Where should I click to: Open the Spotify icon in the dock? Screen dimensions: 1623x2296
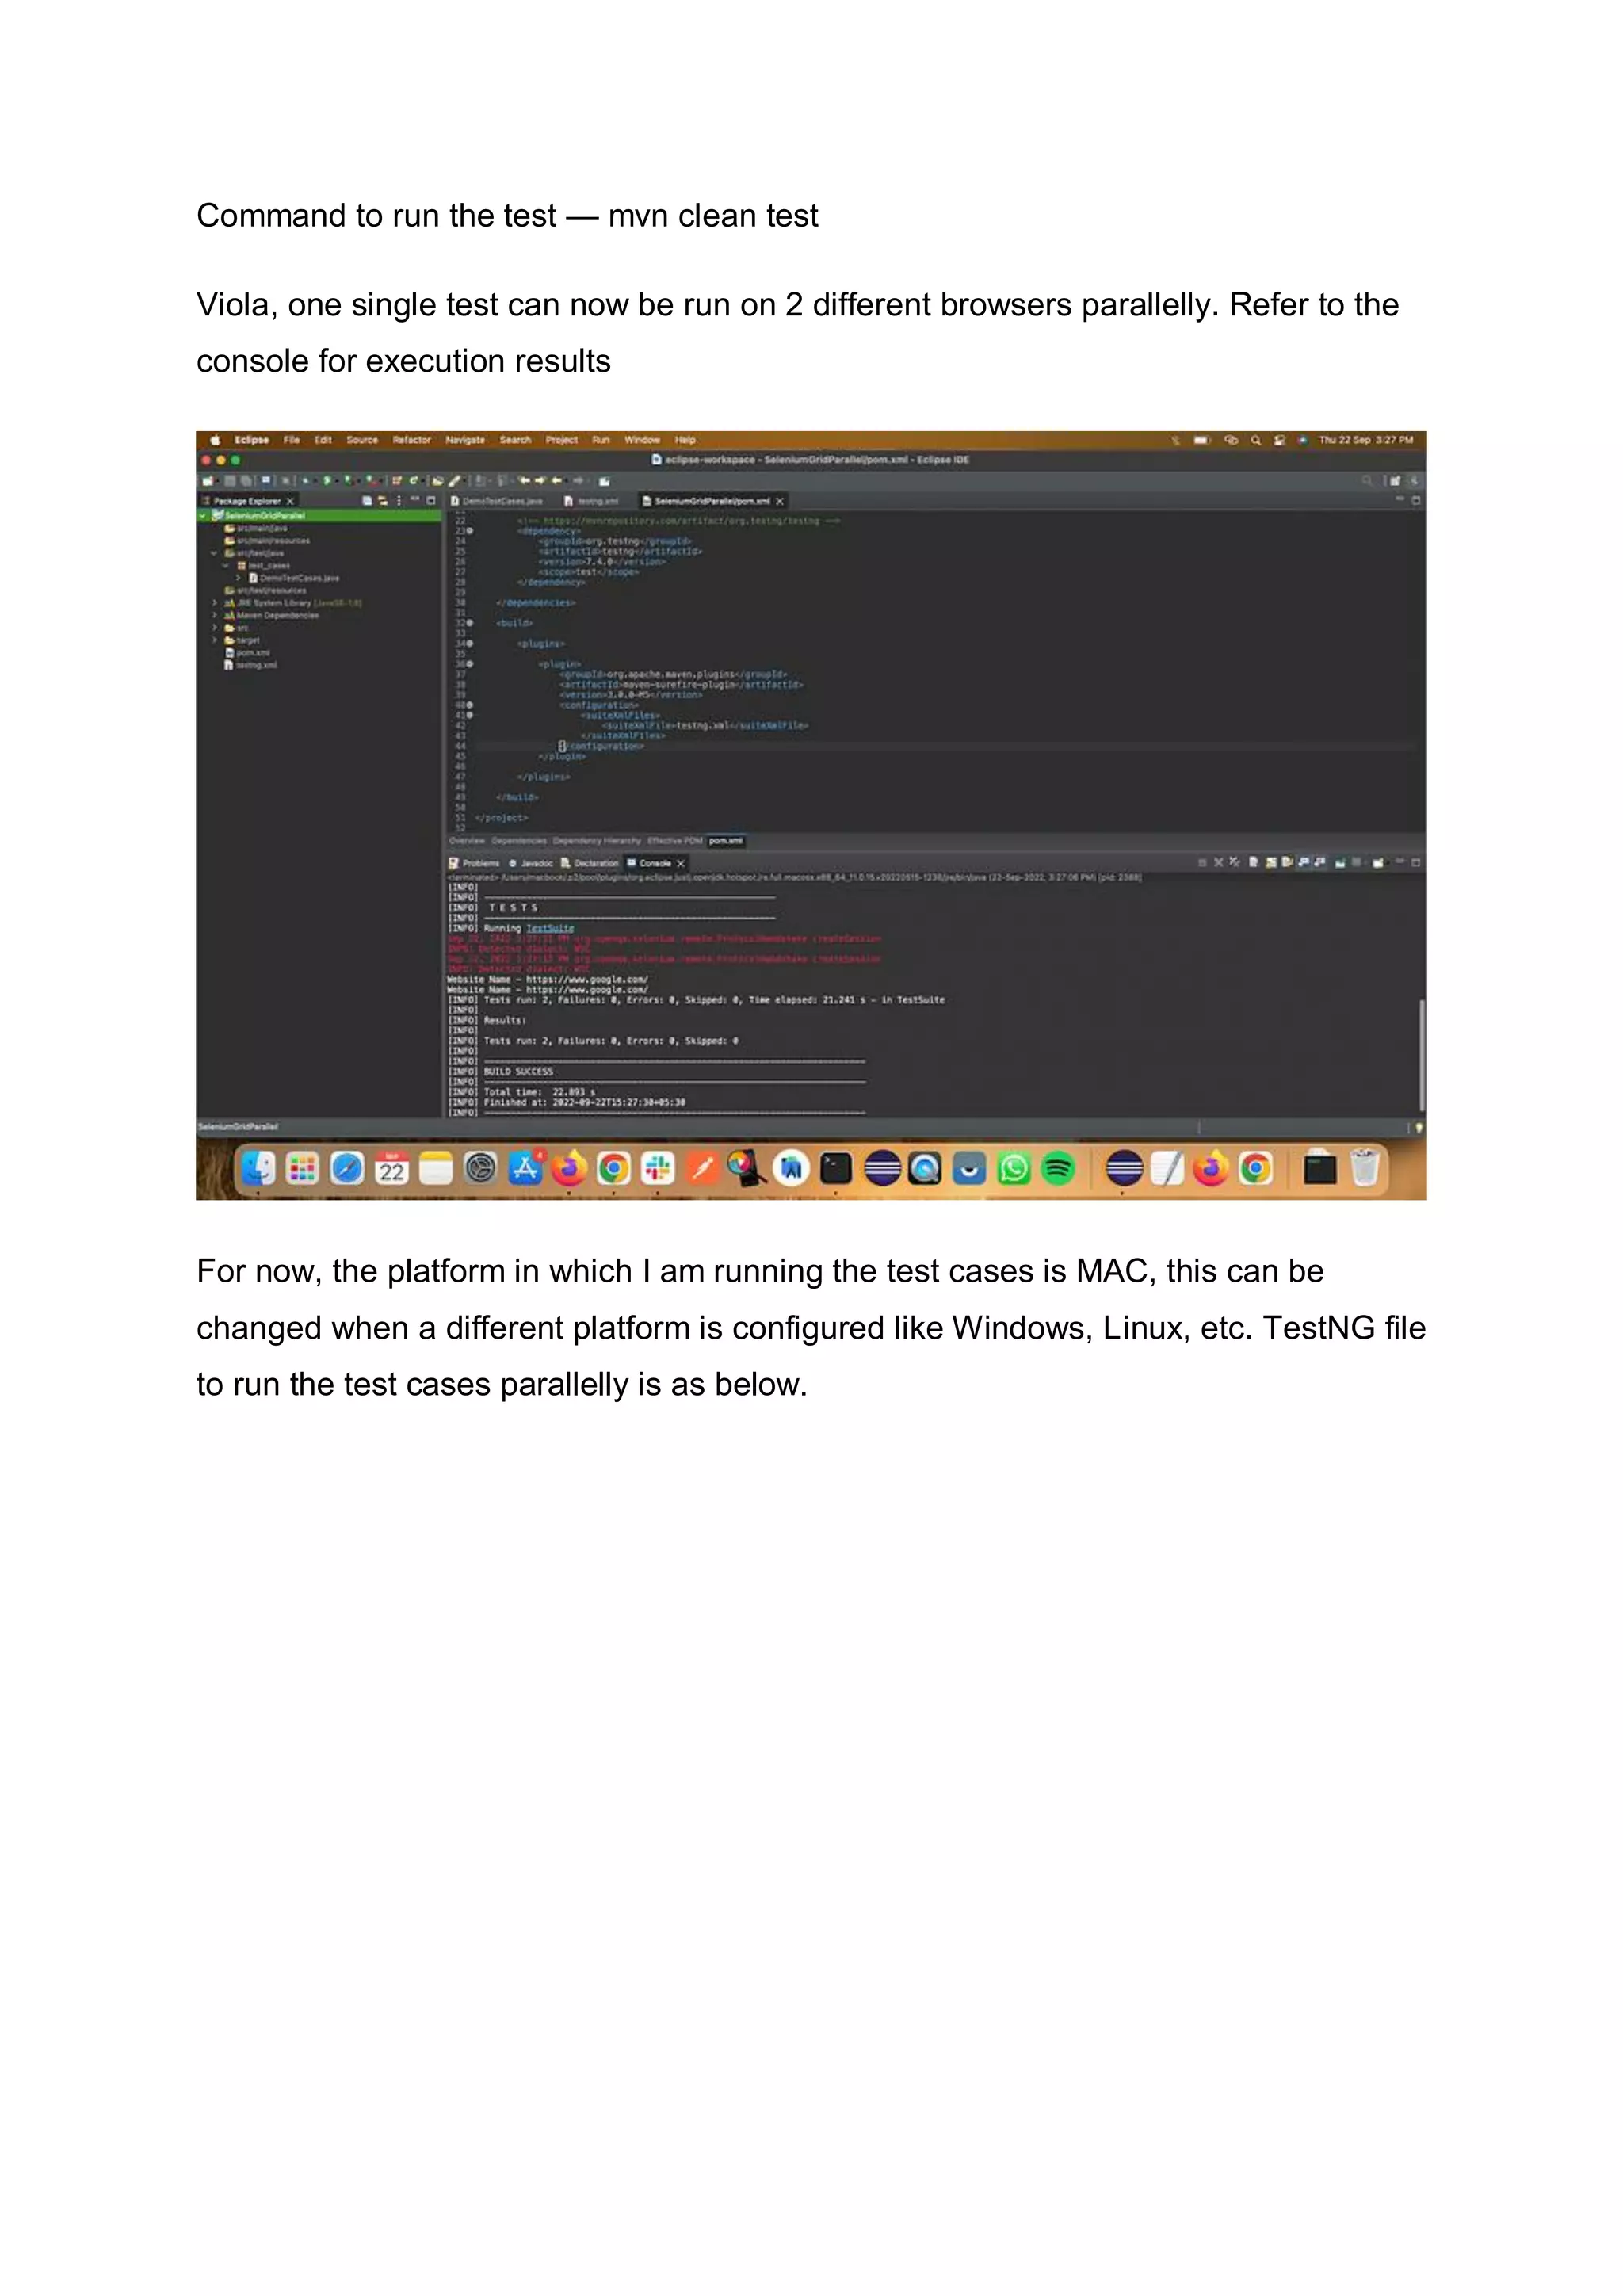click(x=1058, y=1167)
